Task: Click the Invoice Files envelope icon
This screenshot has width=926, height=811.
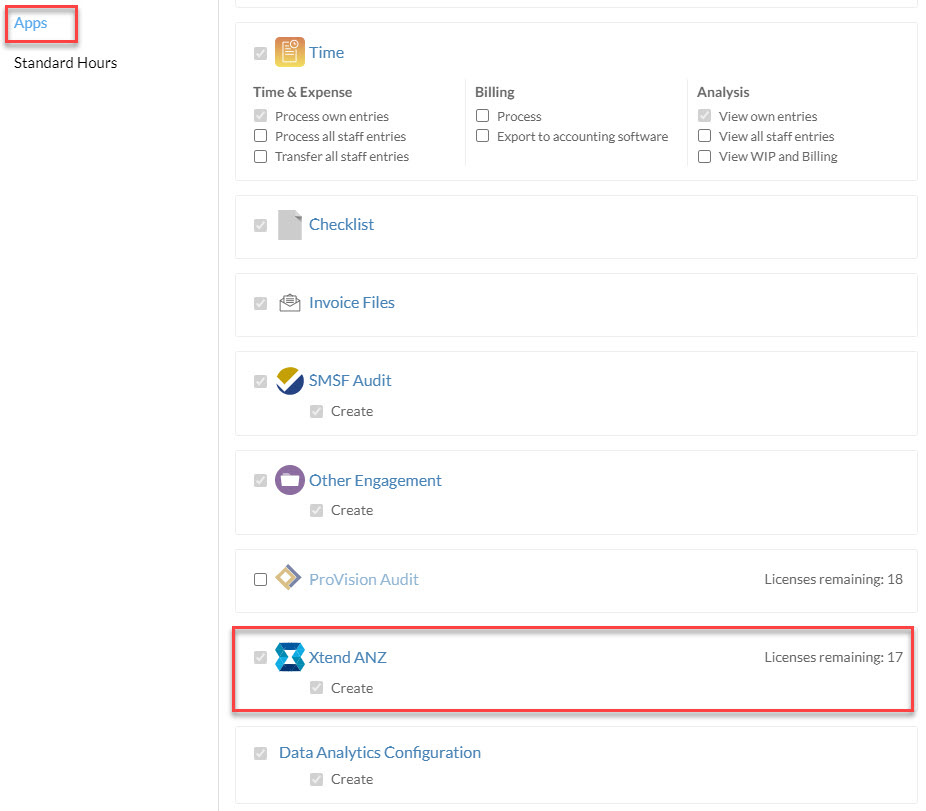Action: (289, 302)
